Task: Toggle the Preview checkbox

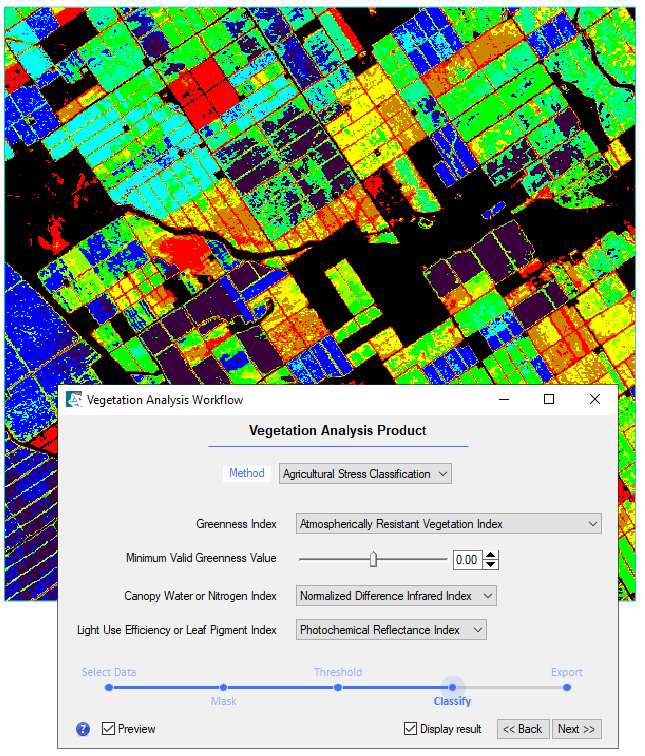Action: click(x=109, y=729)
